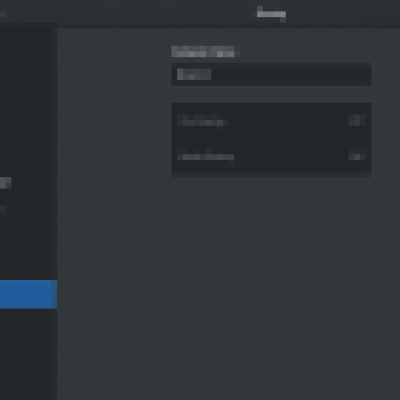Screen dimensions: 400x400
Task: Open the second row in the settings list
Action: [x=271, y=157]
